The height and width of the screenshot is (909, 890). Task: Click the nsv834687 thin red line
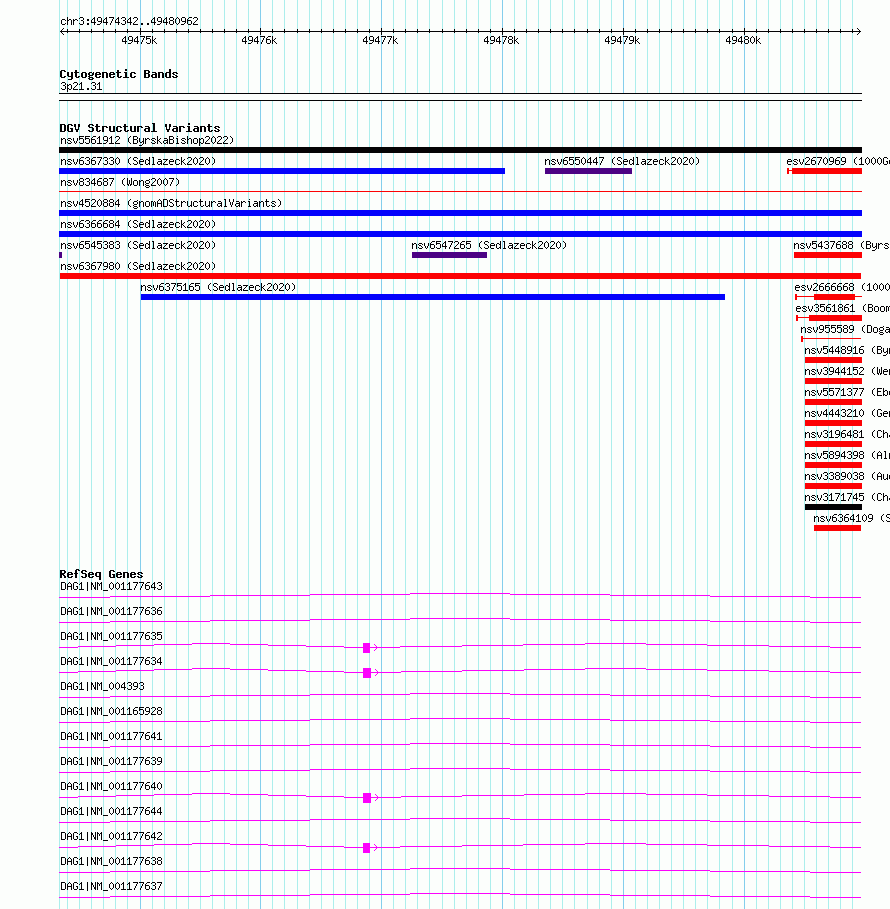point(460,191)
